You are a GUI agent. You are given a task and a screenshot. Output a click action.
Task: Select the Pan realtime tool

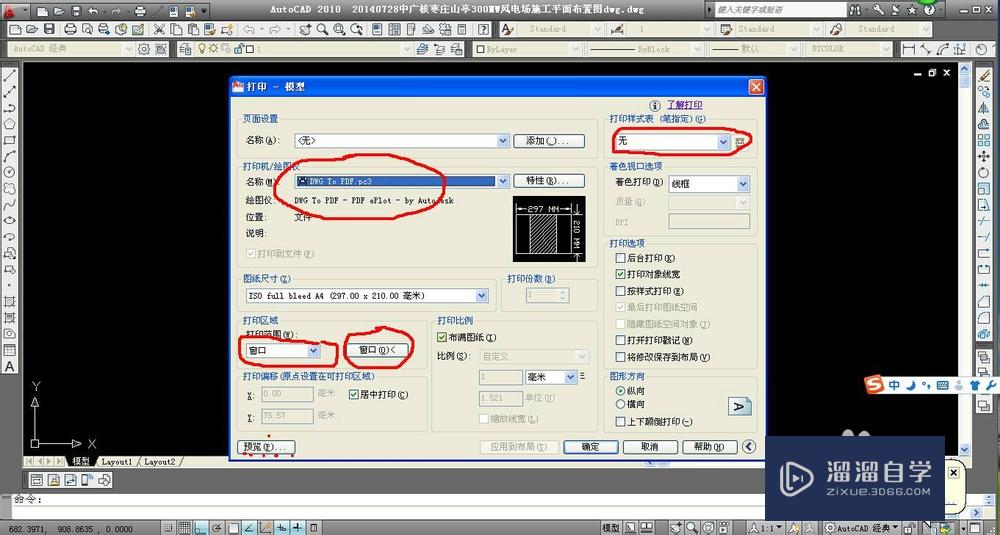(x=306, y=29)
